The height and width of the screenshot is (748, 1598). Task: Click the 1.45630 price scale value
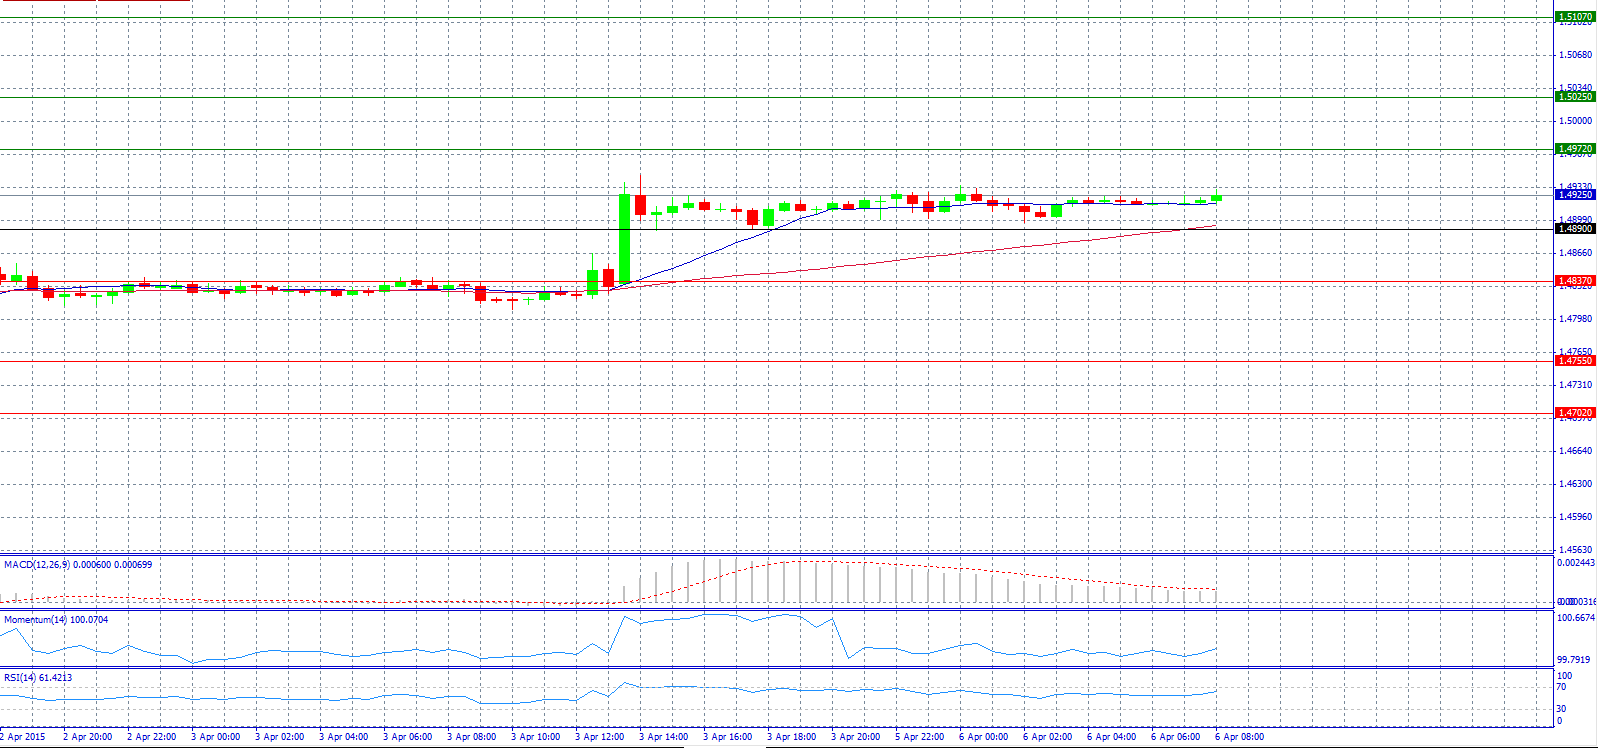pyautogui.click(x=1576, y=550)
